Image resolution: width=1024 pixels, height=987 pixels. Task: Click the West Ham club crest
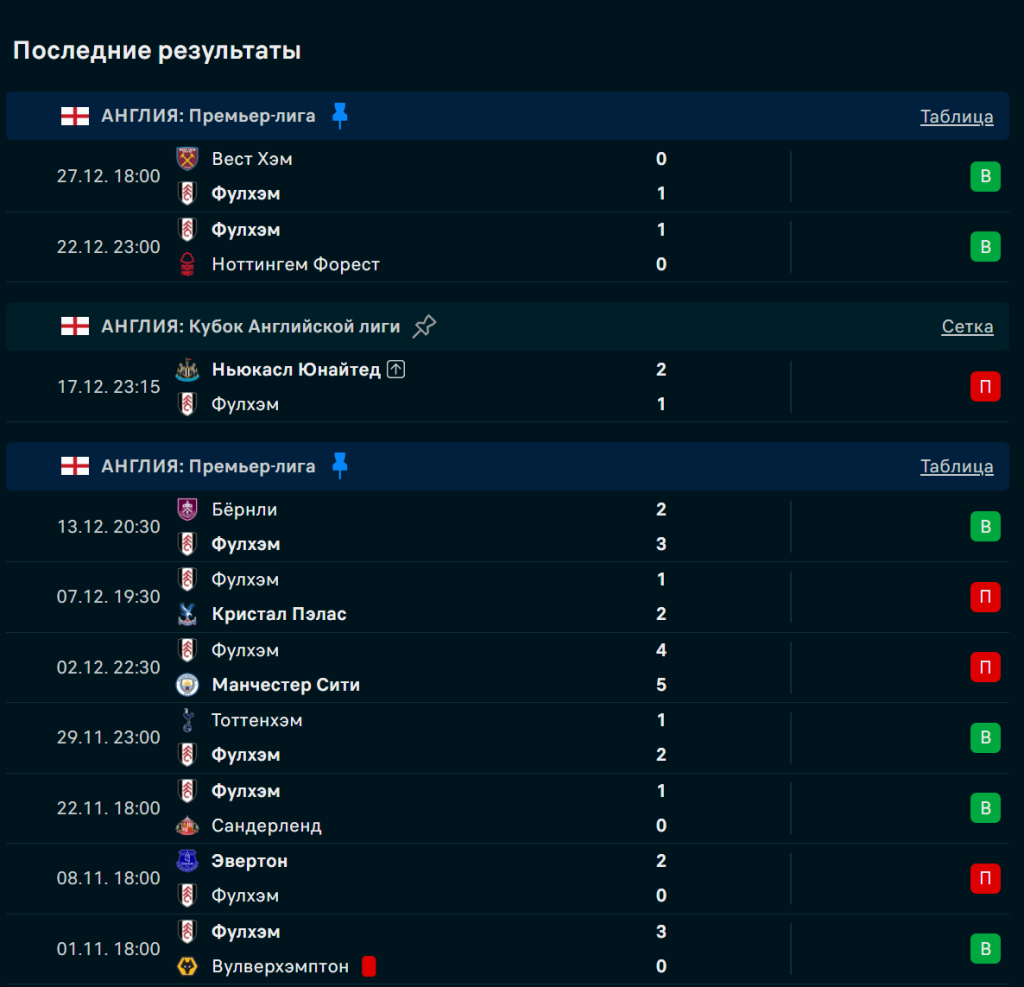click(187, 159)
